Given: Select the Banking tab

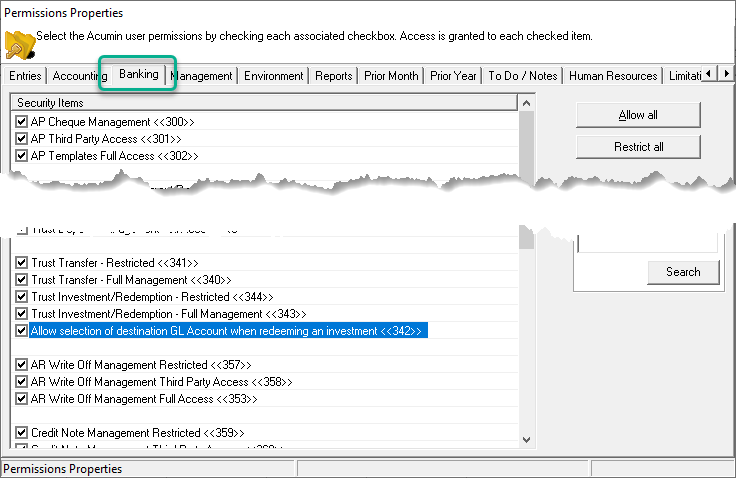Looking at the screenshot, I should (x=138, y=74).
